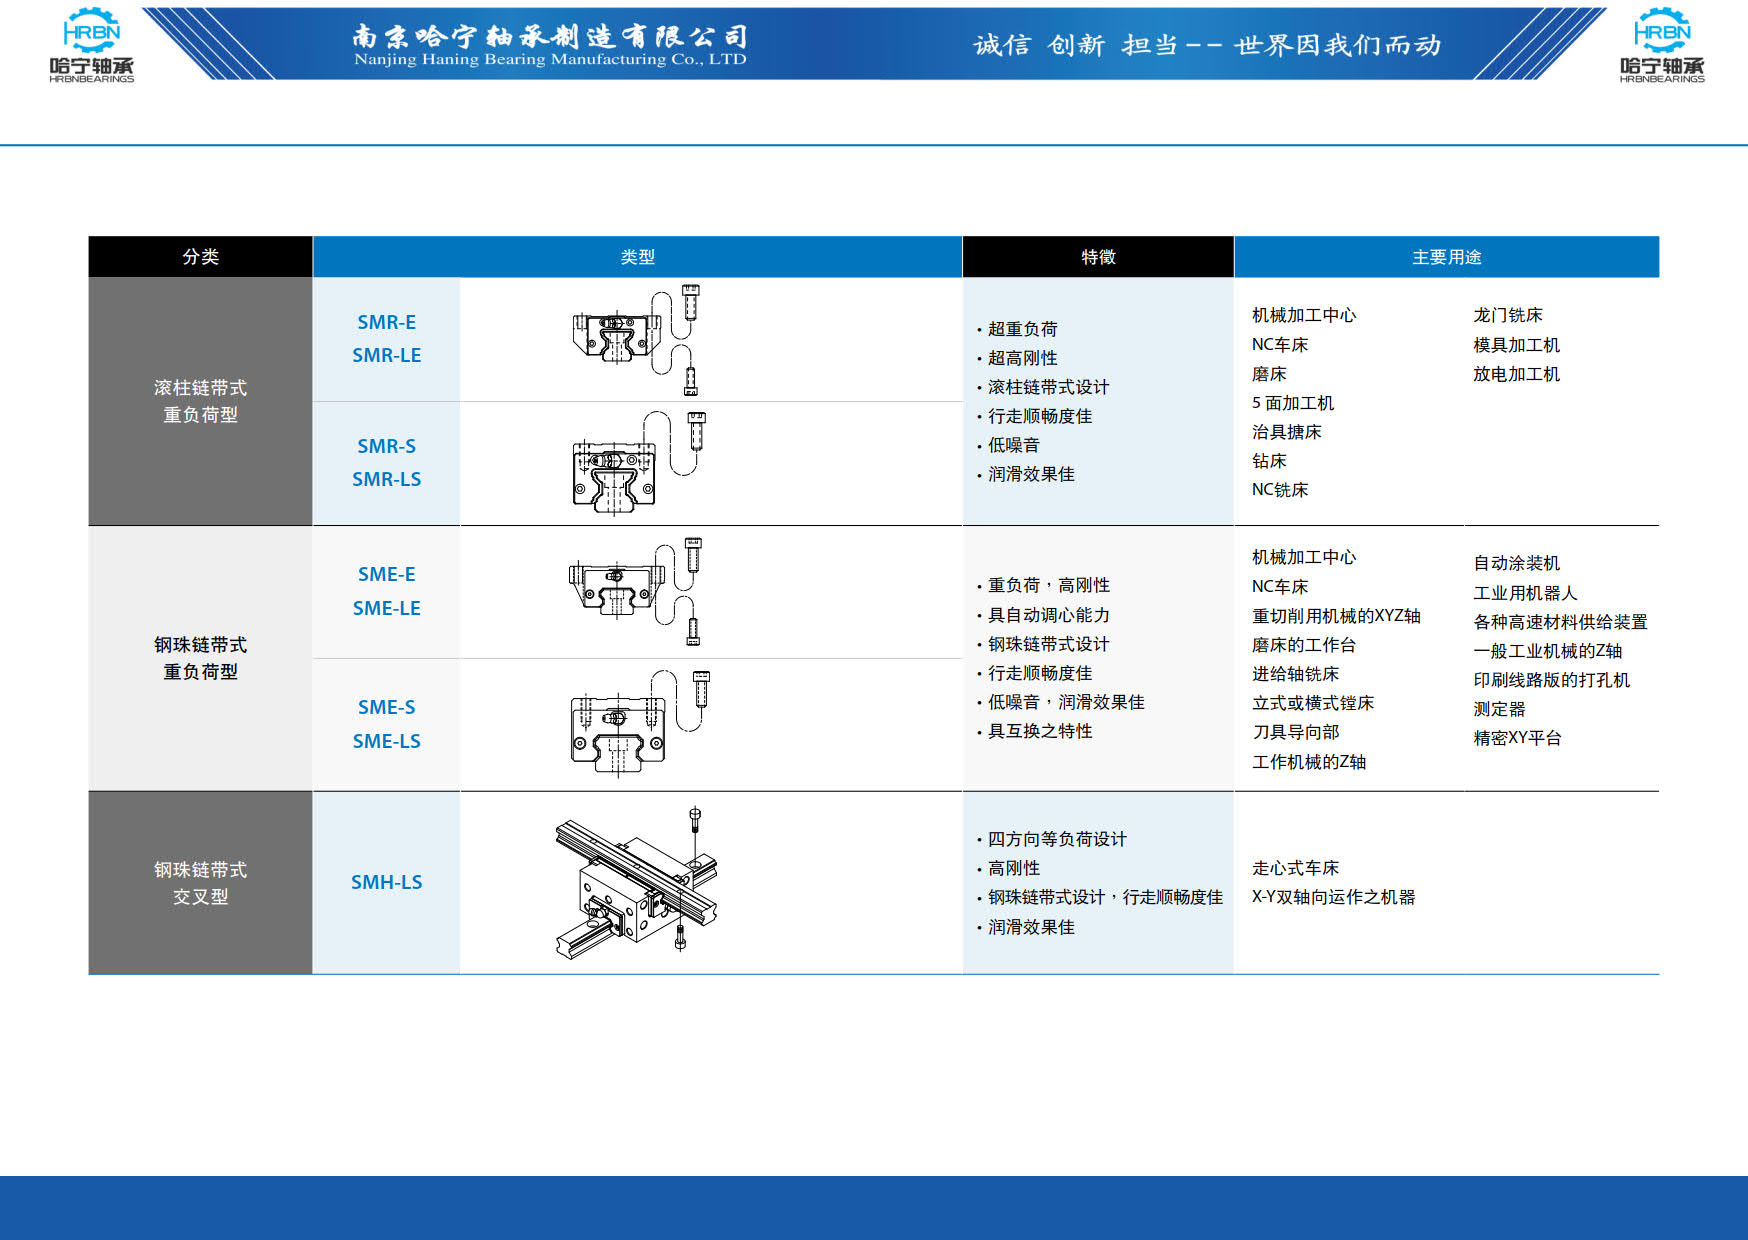Viewport: 1748px width, 1240px height.
Task: Select the SME-E model label
Action: point(387,574)
